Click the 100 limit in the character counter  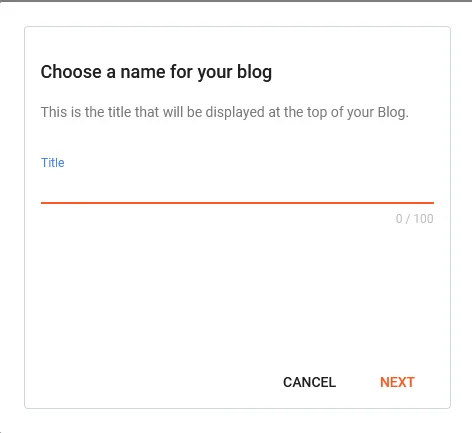pyautogui.click(x=423, y=219)
